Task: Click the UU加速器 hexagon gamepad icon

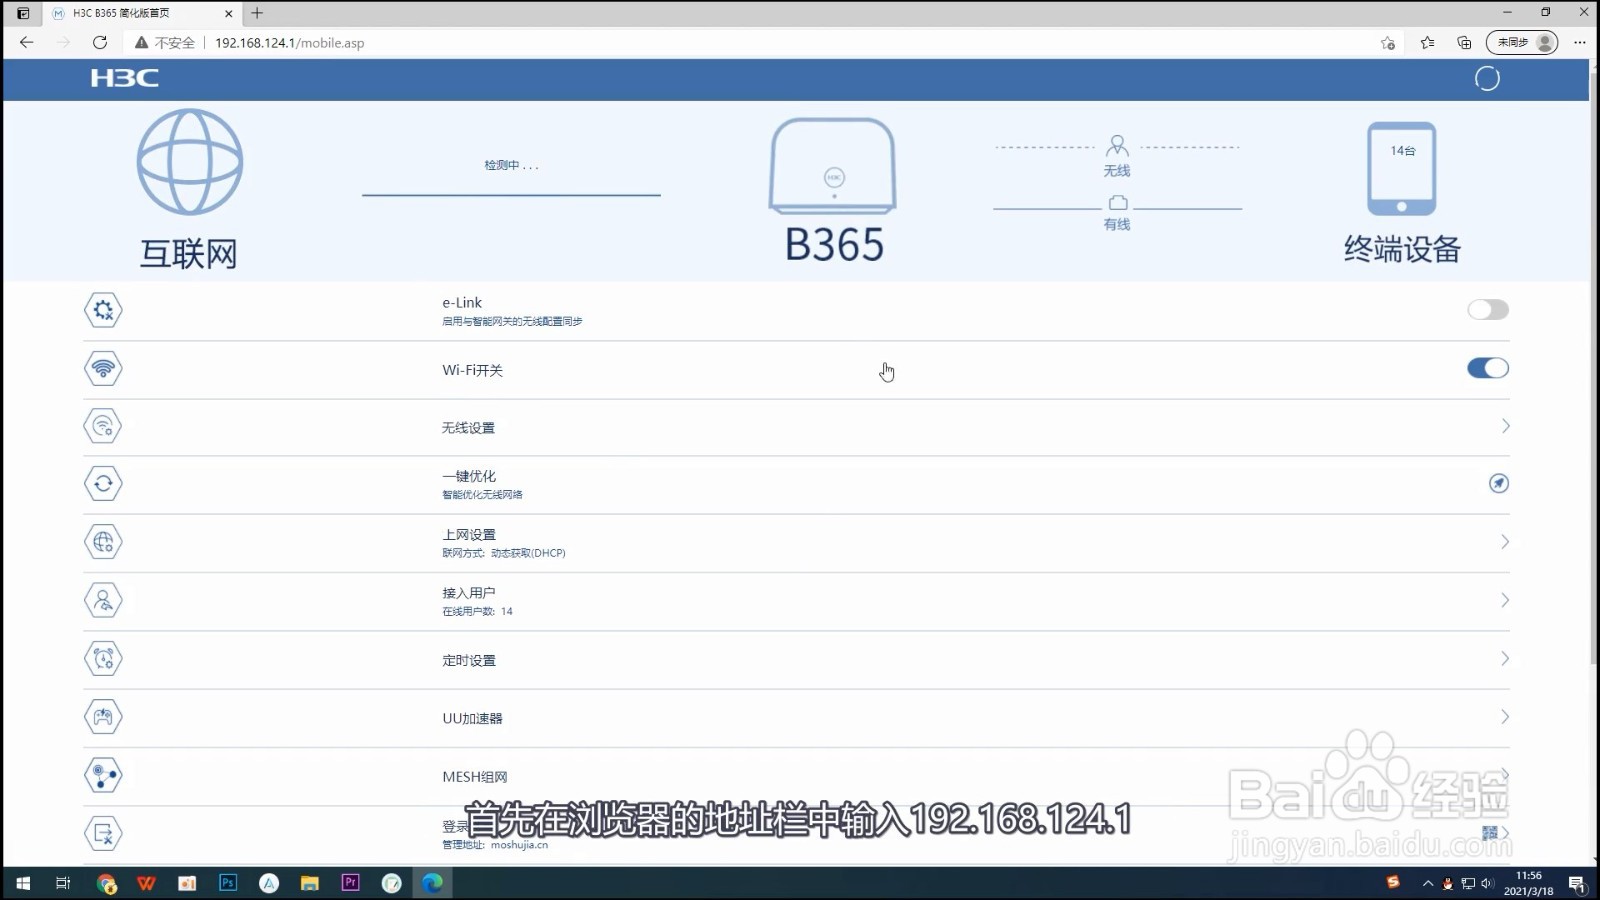Action: (x=103, y=717)
